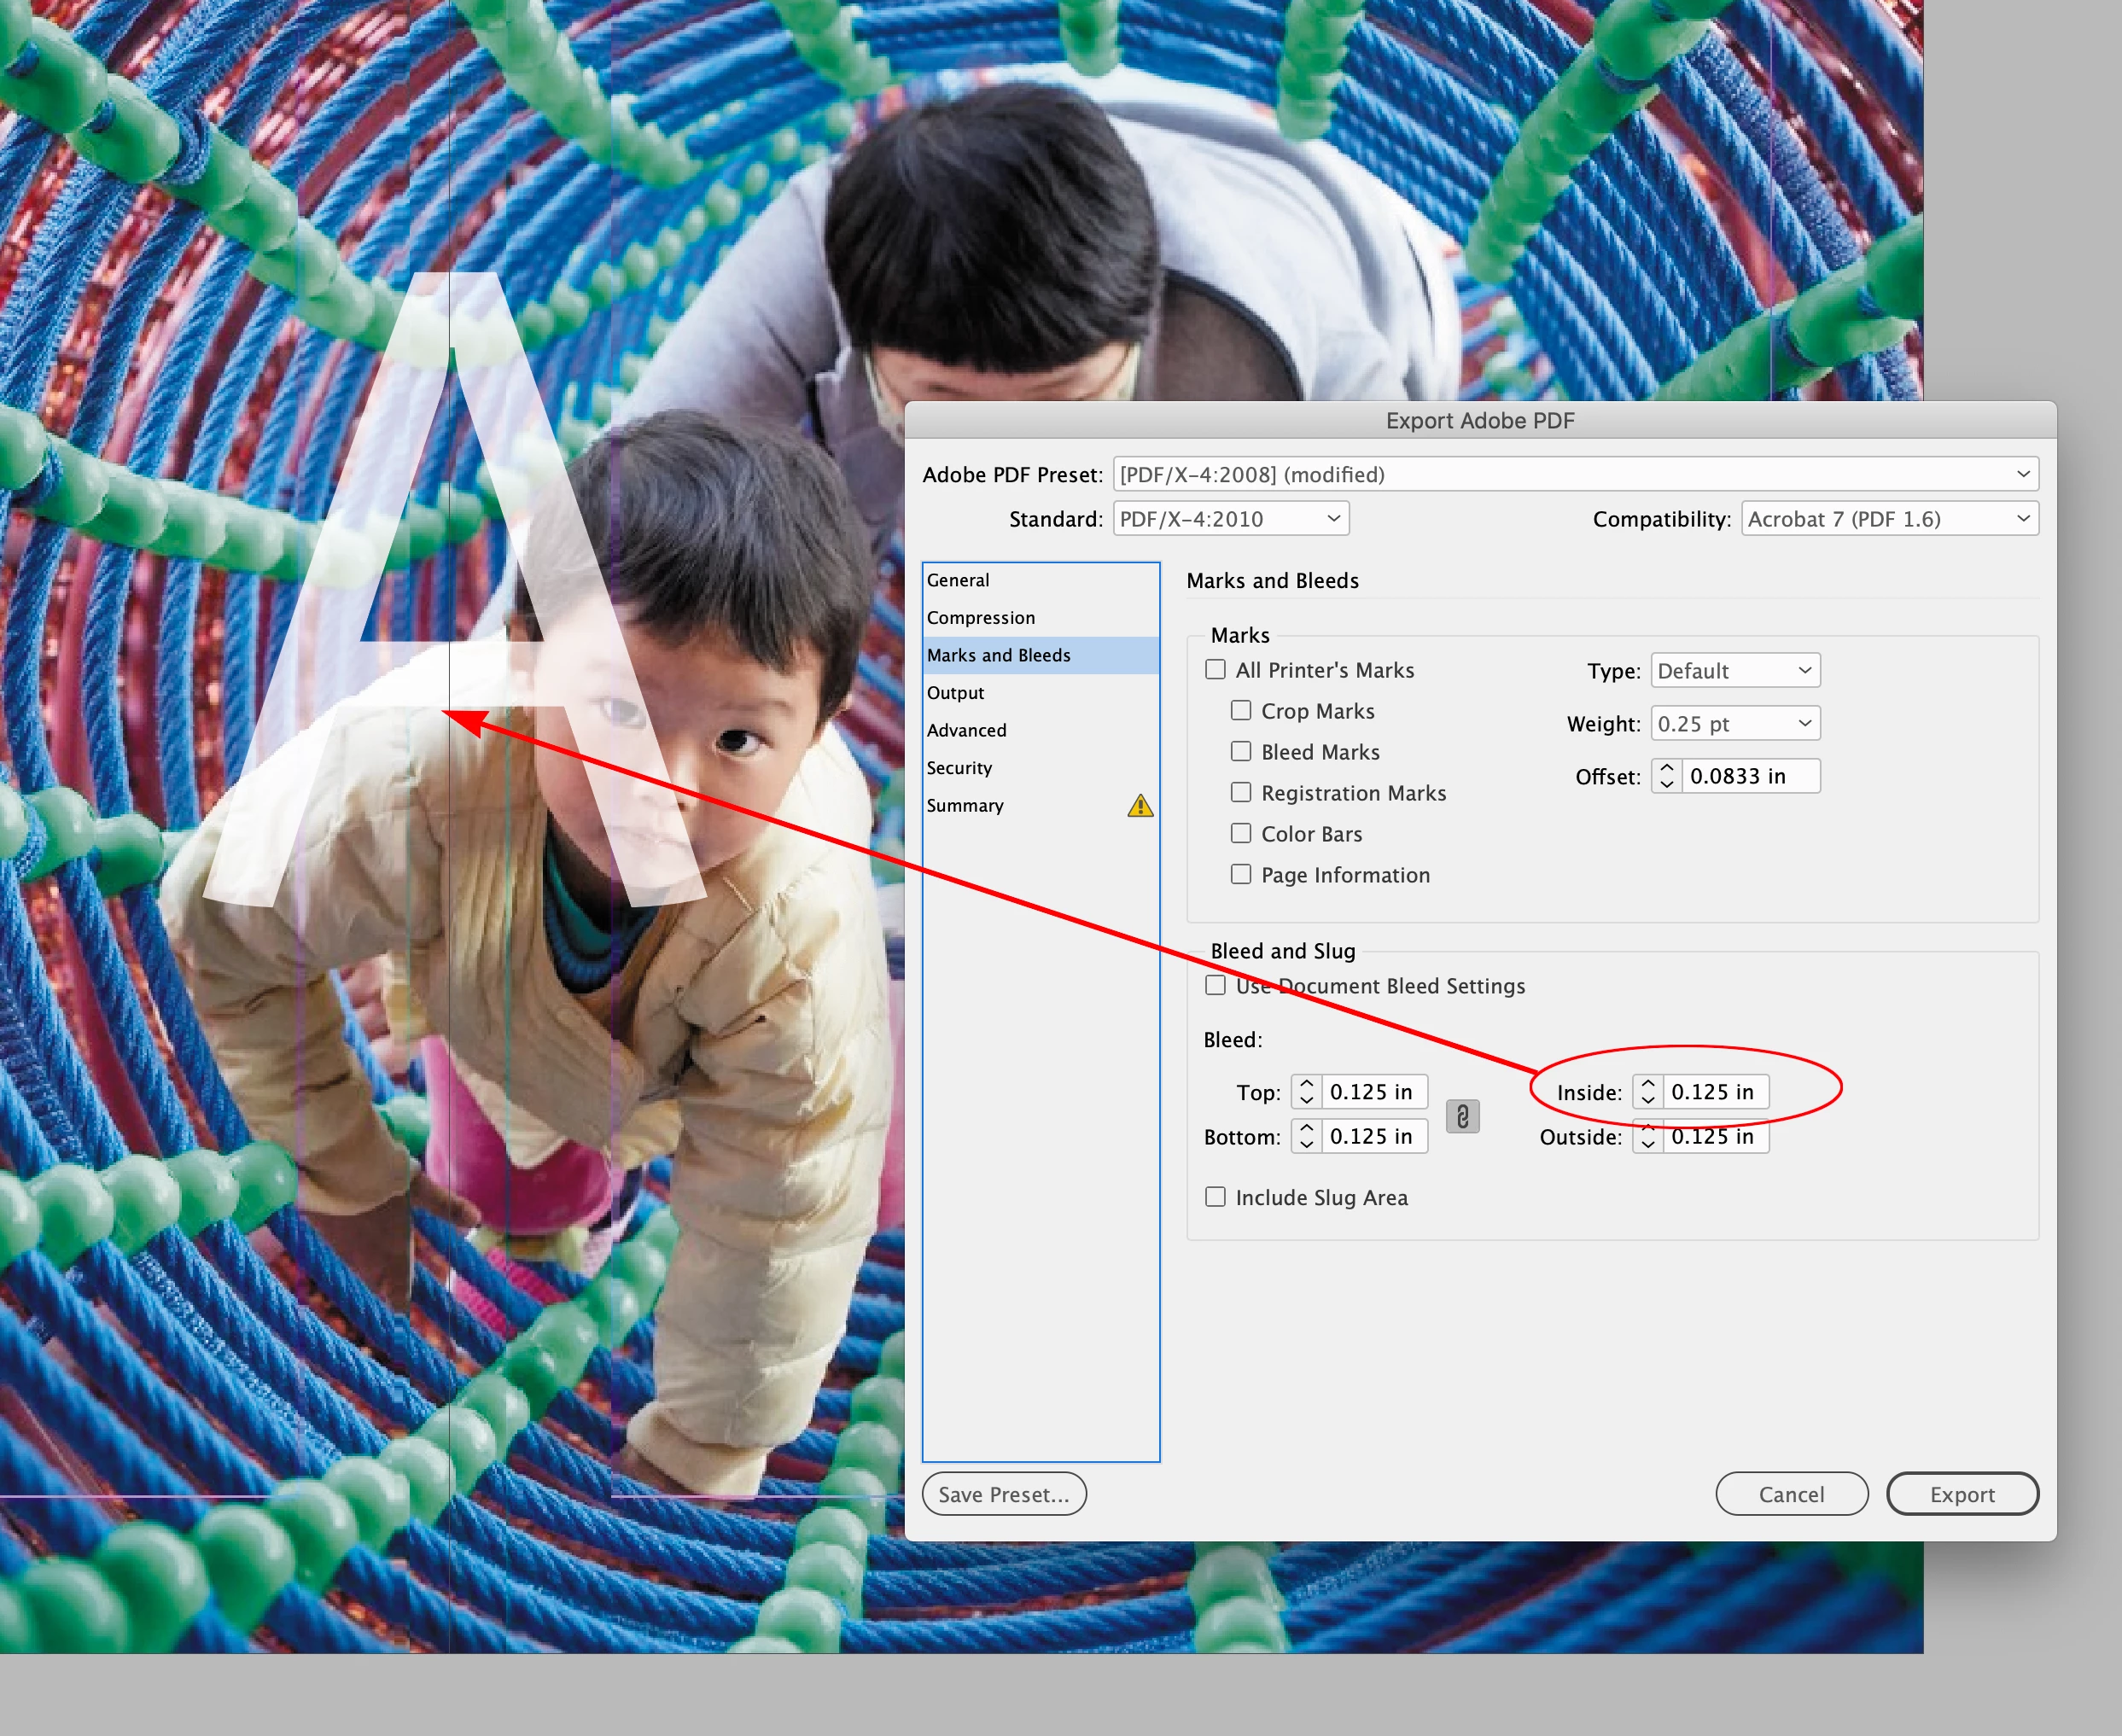Click the Bottom bleed stepper arrows
This screenshot has height=1736, width=2122.
[1306, 1136]
